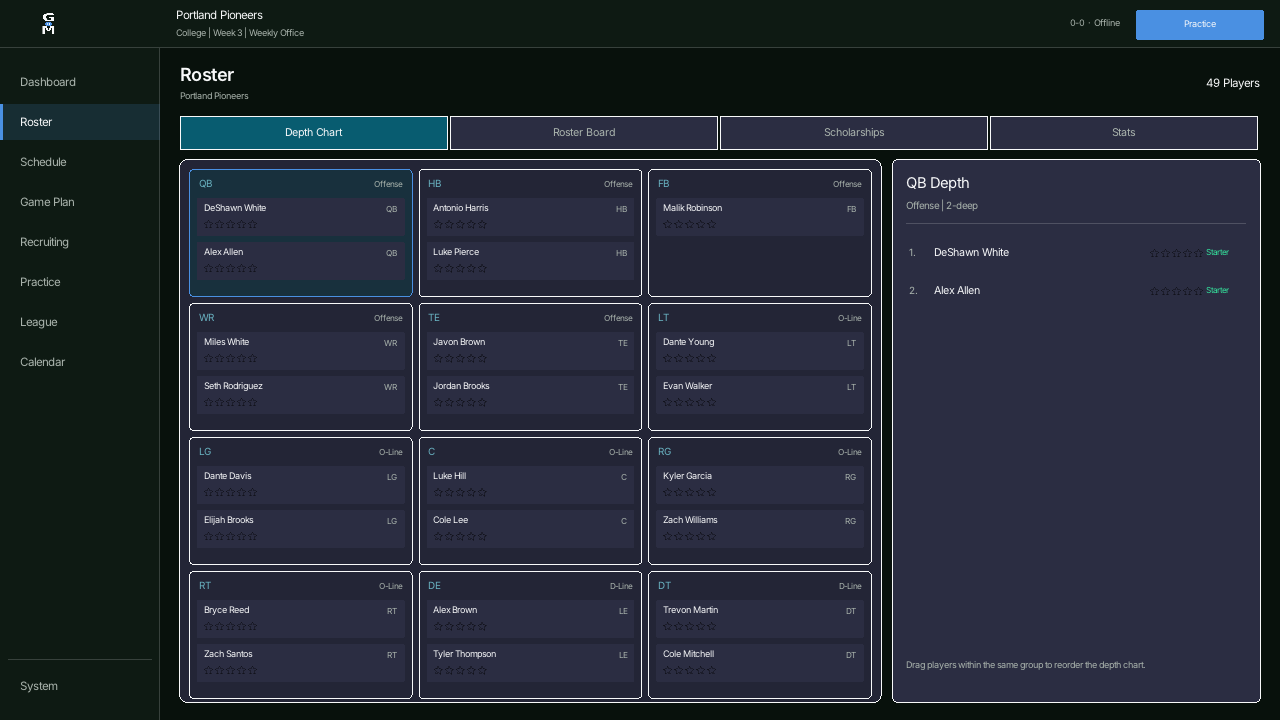1280x720 pixels.
Task: Click star rating under Trevon Martin
Action: (690, 627)
